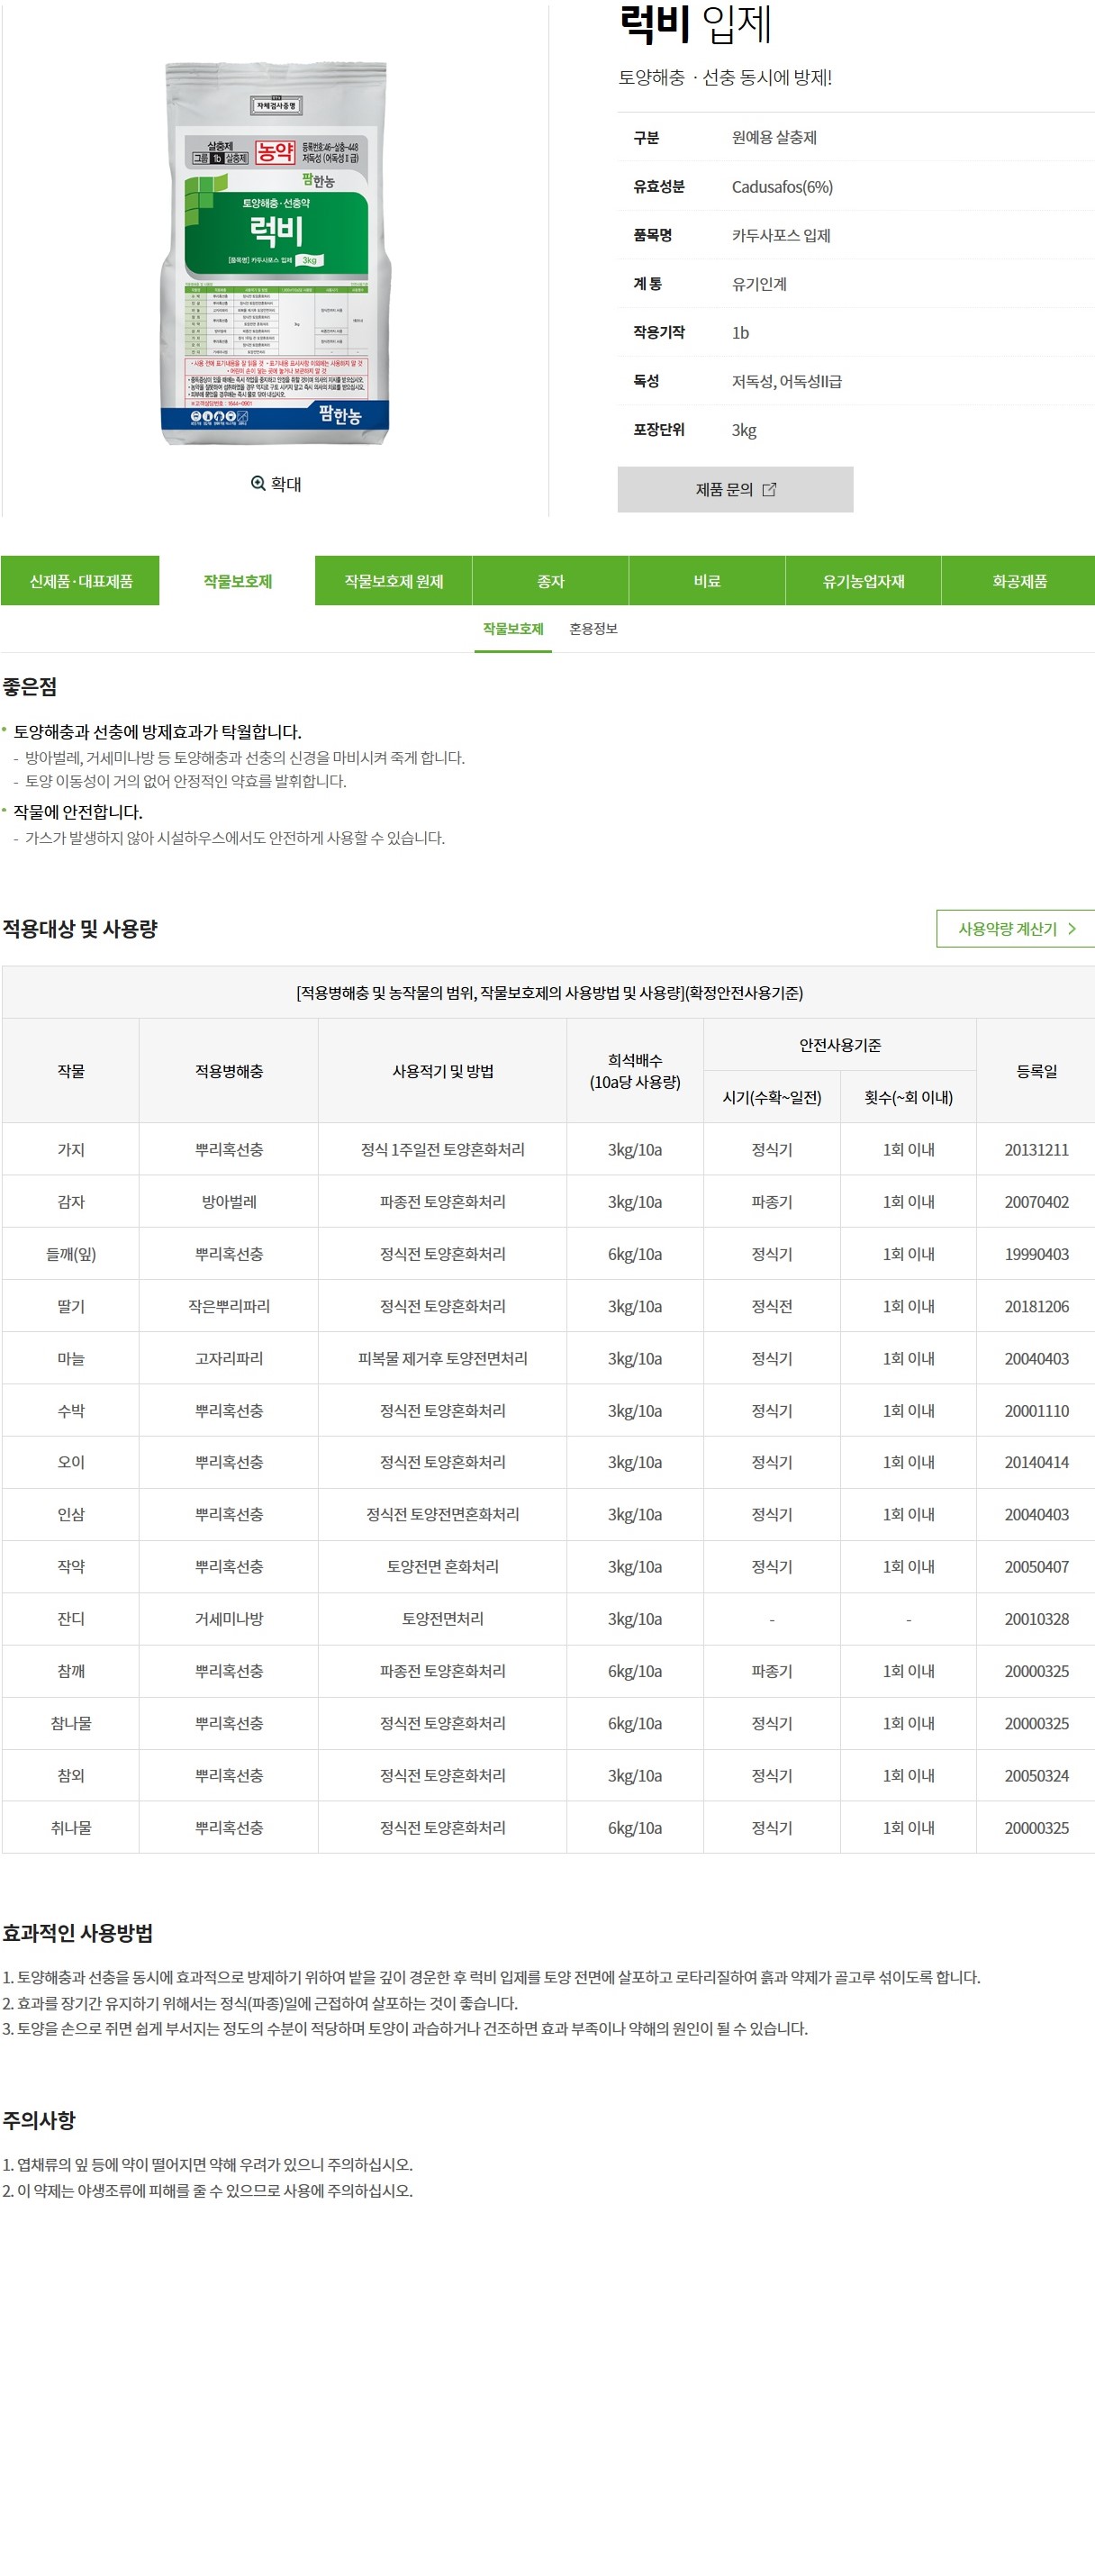Click the 럭비 입제 product title
This screenshot has height=2576, width=1095.
tap(696, 24)
